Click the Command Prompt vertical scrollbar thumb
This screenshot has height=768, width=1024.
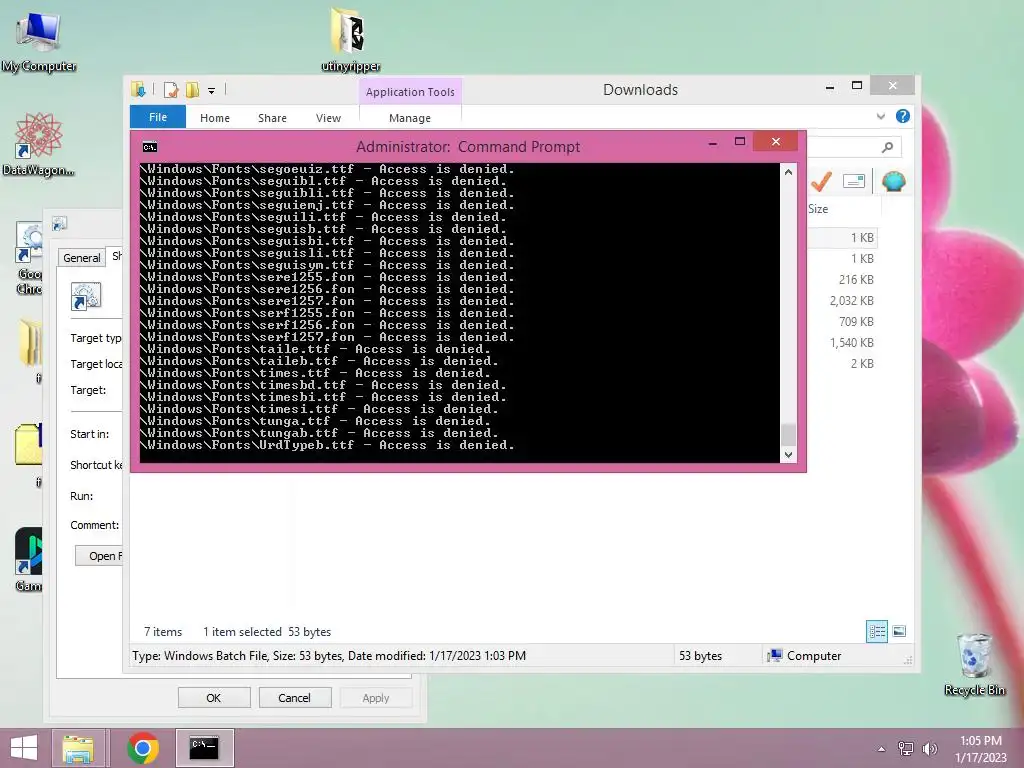click(x=788, y=434)
